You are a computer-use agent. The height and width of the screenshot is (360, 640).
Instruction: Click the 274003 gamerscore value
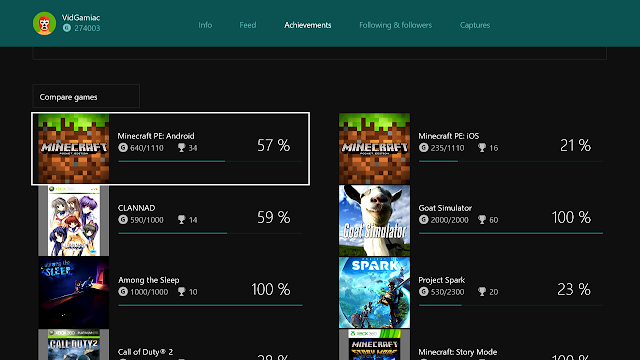(87, 28)
